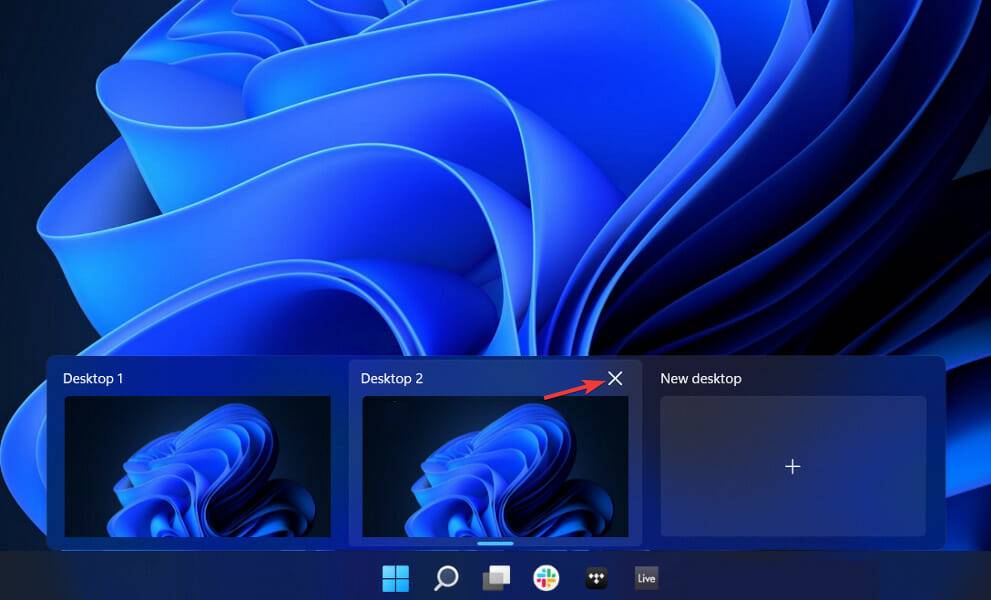Click the Task View taskbar icon
Viewport: 991px width, 600px height.
click(x=496, y=578)
